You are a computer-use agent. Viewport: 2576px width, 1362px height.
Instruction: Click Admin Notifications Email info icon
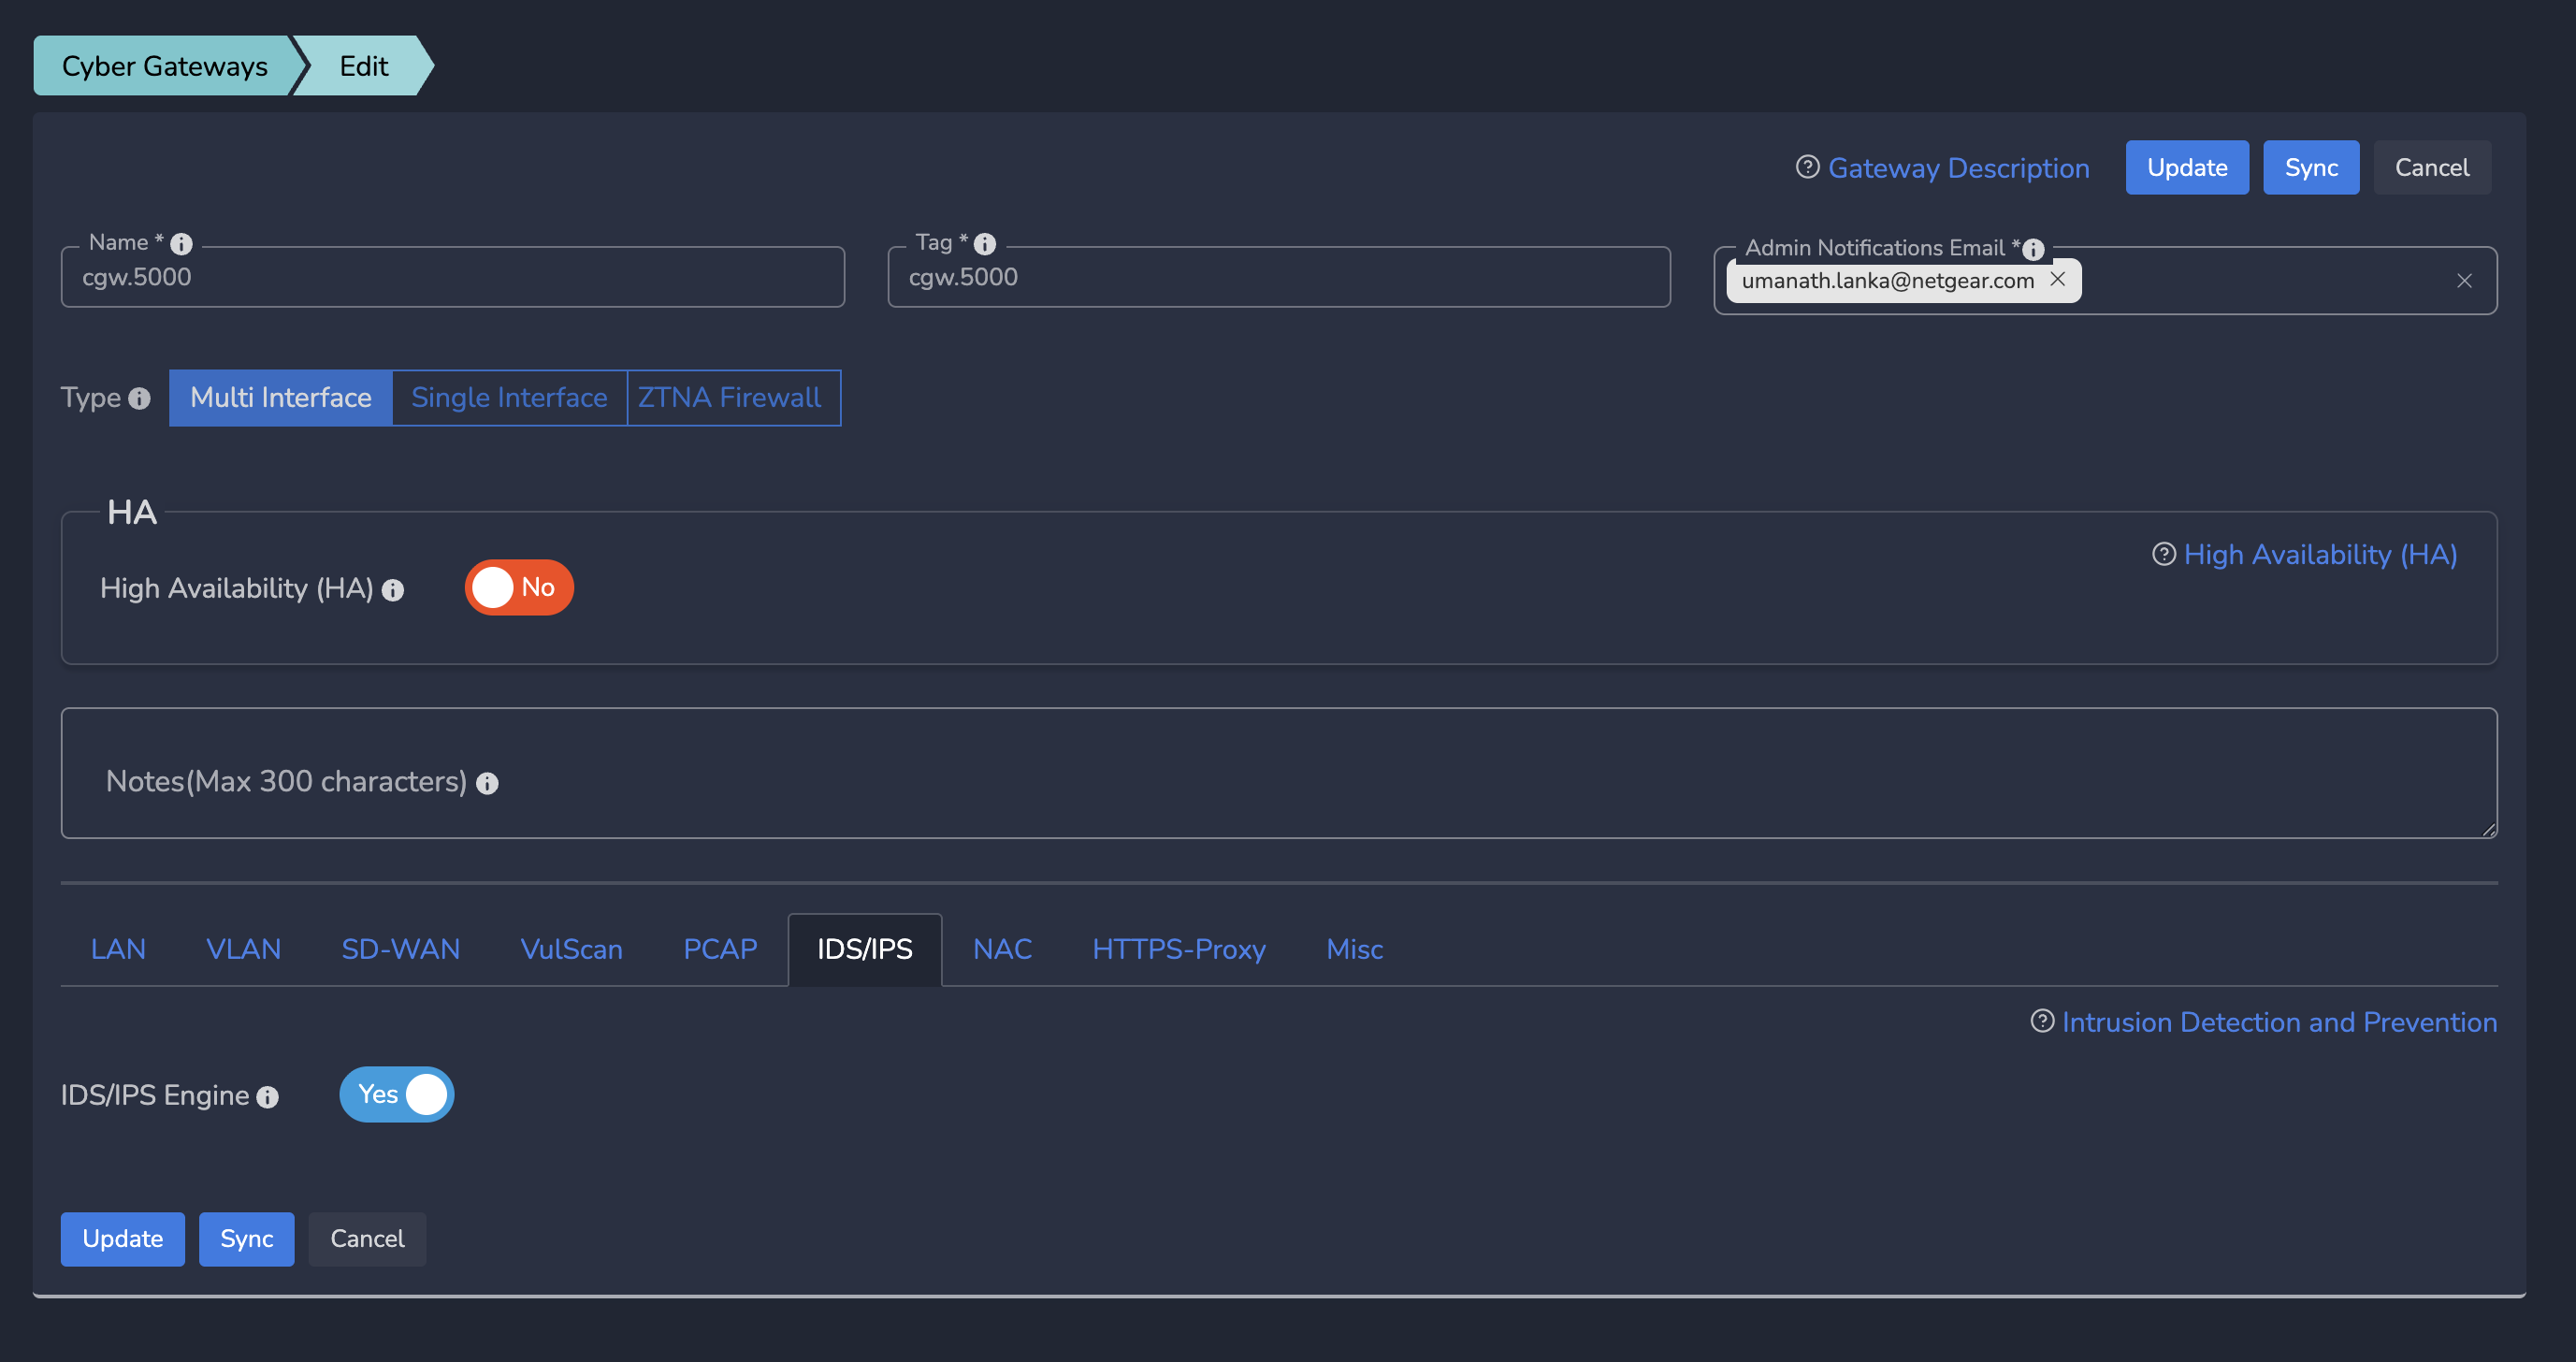[2033, 249]
